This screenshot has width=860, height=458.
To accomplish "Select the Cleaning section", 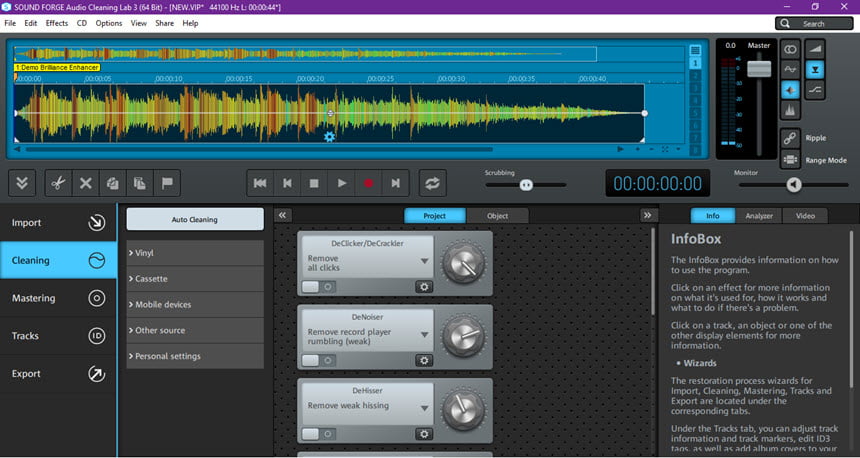I will (58, 261).
